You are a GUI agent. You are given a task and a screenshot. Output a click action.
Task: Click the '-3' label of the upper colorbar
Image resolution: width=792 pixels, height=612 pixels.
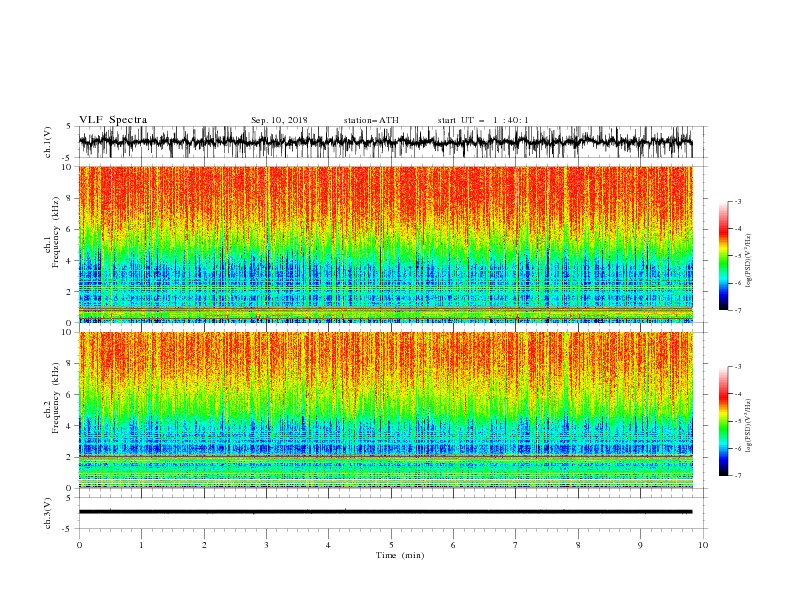point(738,201)
